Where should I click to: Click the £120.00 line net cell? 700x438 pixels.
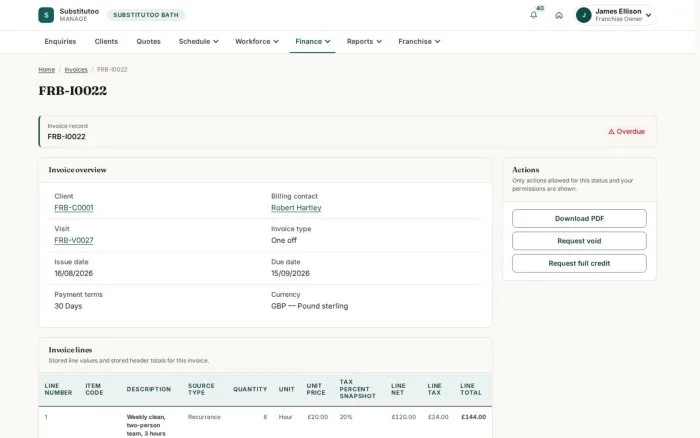pos(404,417)
